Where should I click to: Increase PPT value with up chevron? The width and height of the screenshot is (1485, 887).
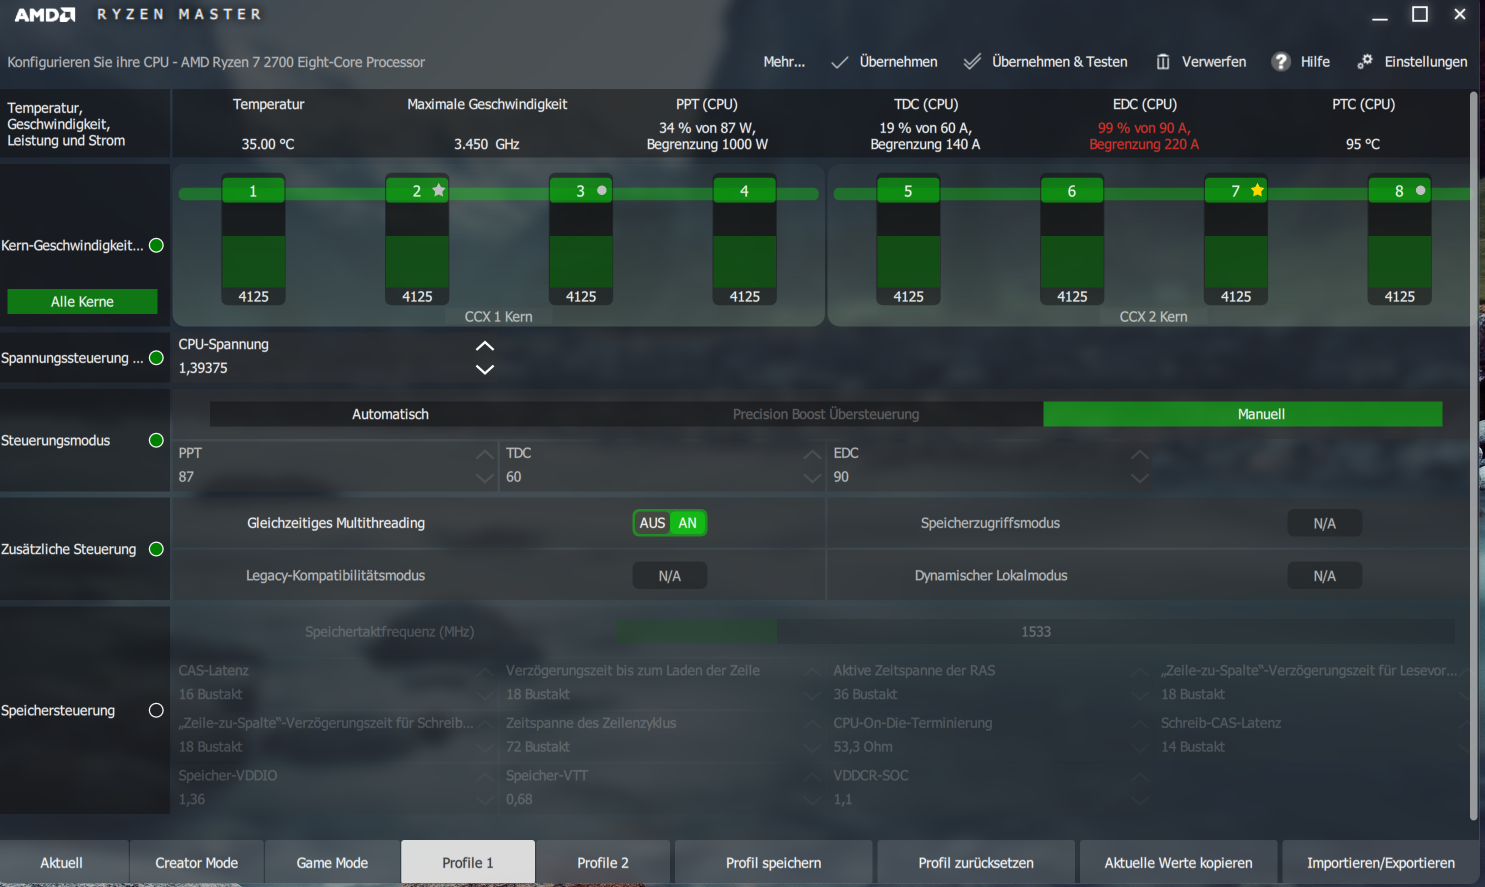[x=485, y=454]
